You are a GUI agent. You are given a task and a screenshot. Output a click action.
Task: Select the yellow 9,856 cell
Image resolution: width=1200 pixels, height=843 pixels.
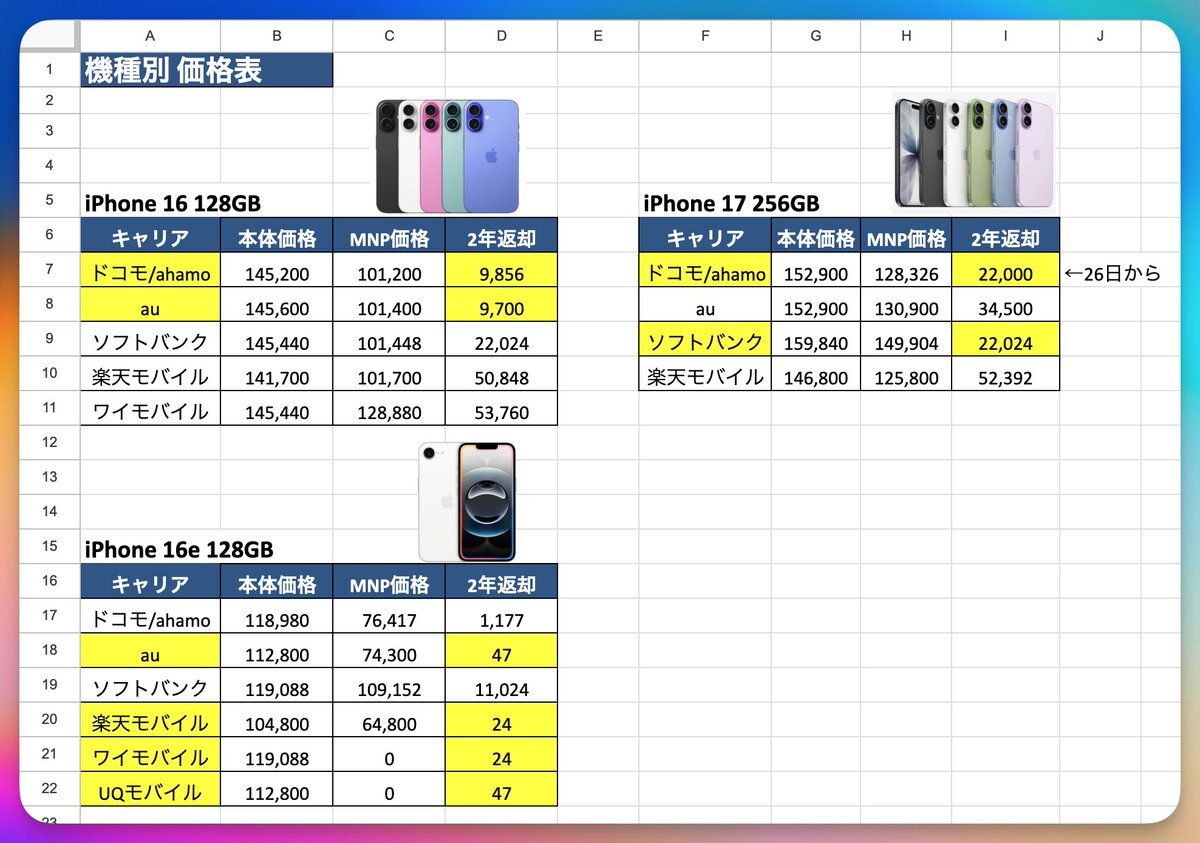tap(501, 270)
